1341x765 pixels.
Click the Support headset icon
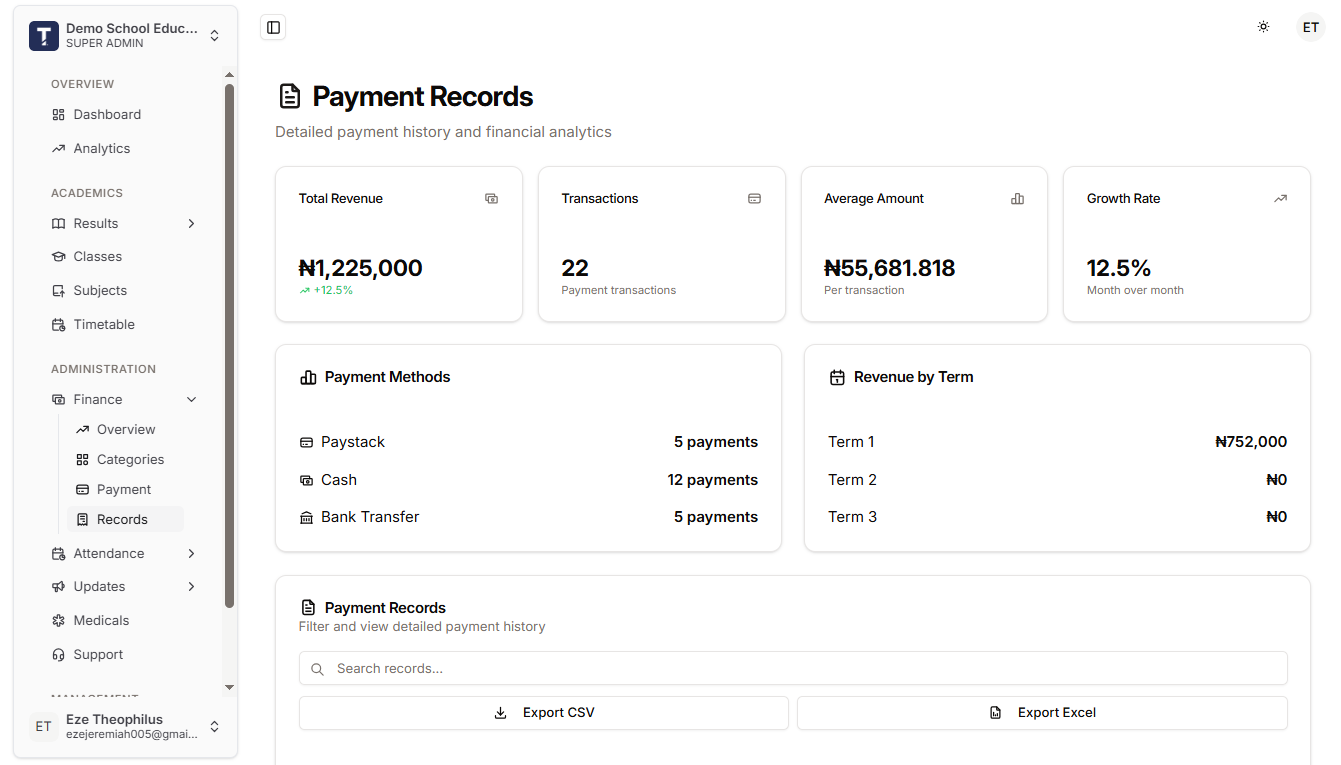coord(59,654)
